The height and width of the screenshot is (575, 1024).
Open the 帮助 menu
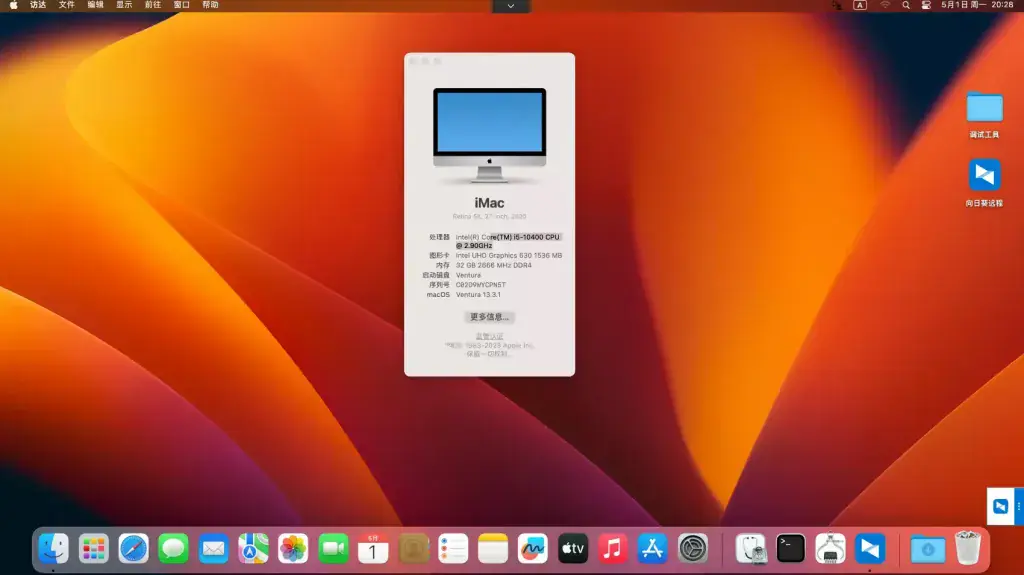point(210,5)
